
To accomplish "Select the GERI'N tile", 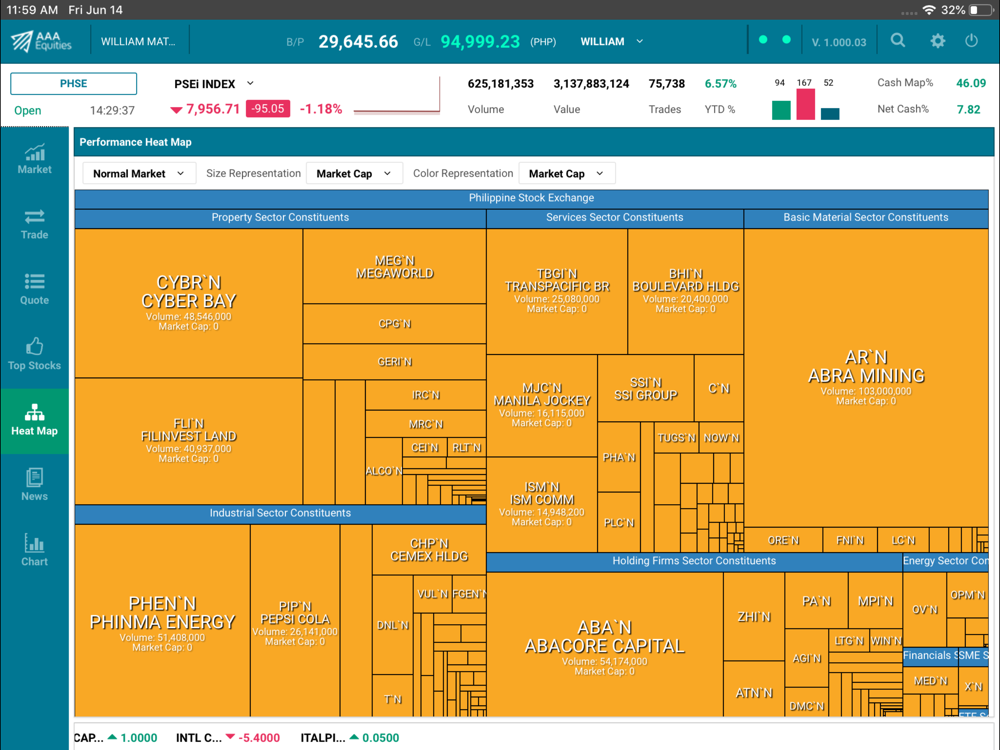I will 394,362.
